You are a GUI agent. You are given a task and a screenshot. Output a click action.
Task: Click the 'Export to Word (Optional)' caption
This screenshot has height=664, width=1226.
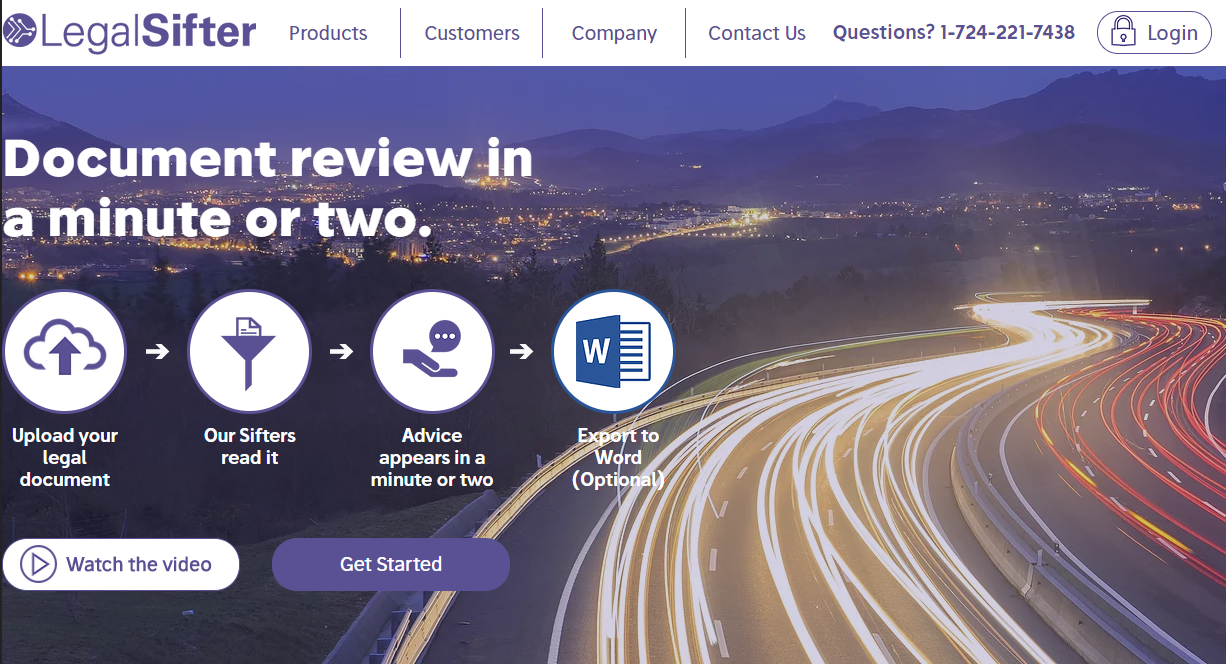(618, 457)
